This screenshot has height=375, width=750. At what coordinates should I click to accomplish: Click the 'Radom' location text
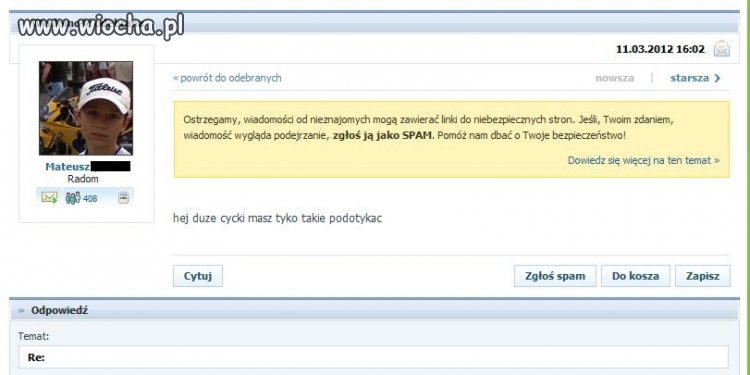83,179
